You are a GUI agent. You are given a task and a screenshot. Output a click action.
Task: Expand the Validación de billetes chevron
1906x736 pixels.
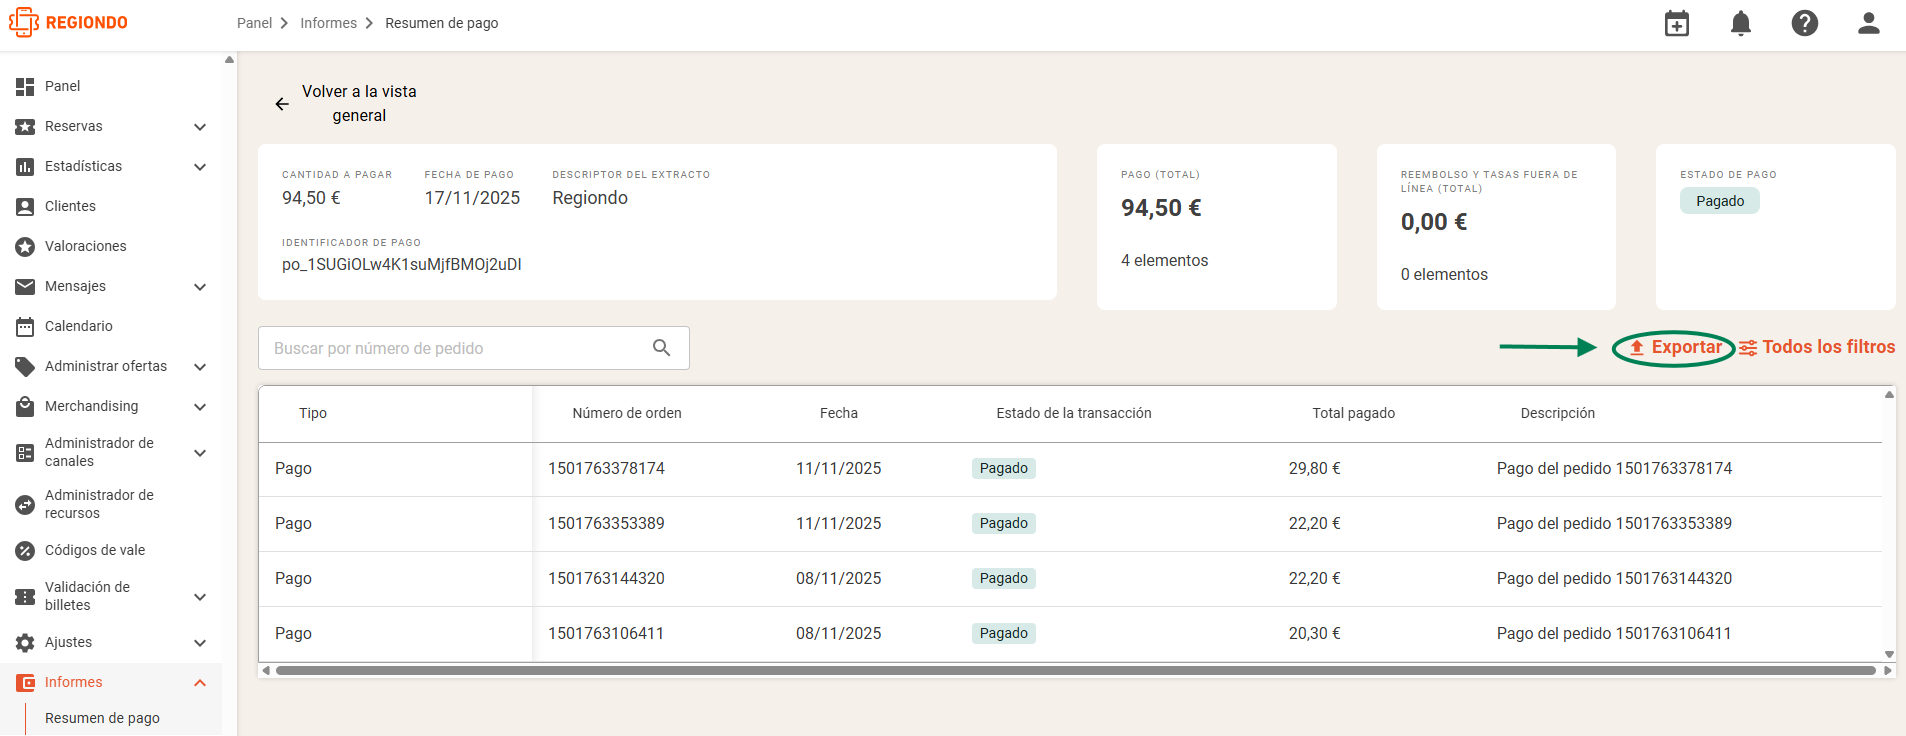click(x=200, y=597)
